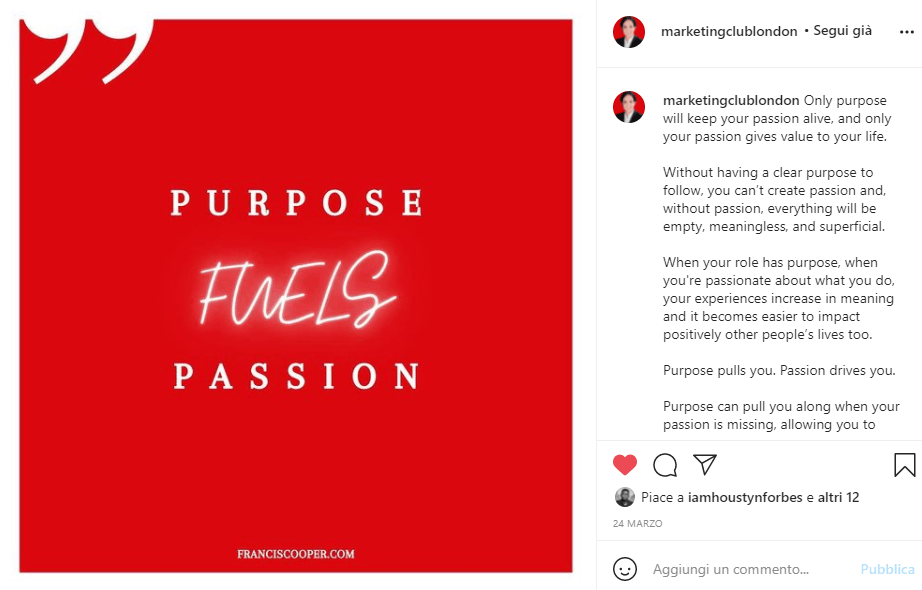Save post using bookmark icon
The image size is (922, 590).
[x=904, y=465]
